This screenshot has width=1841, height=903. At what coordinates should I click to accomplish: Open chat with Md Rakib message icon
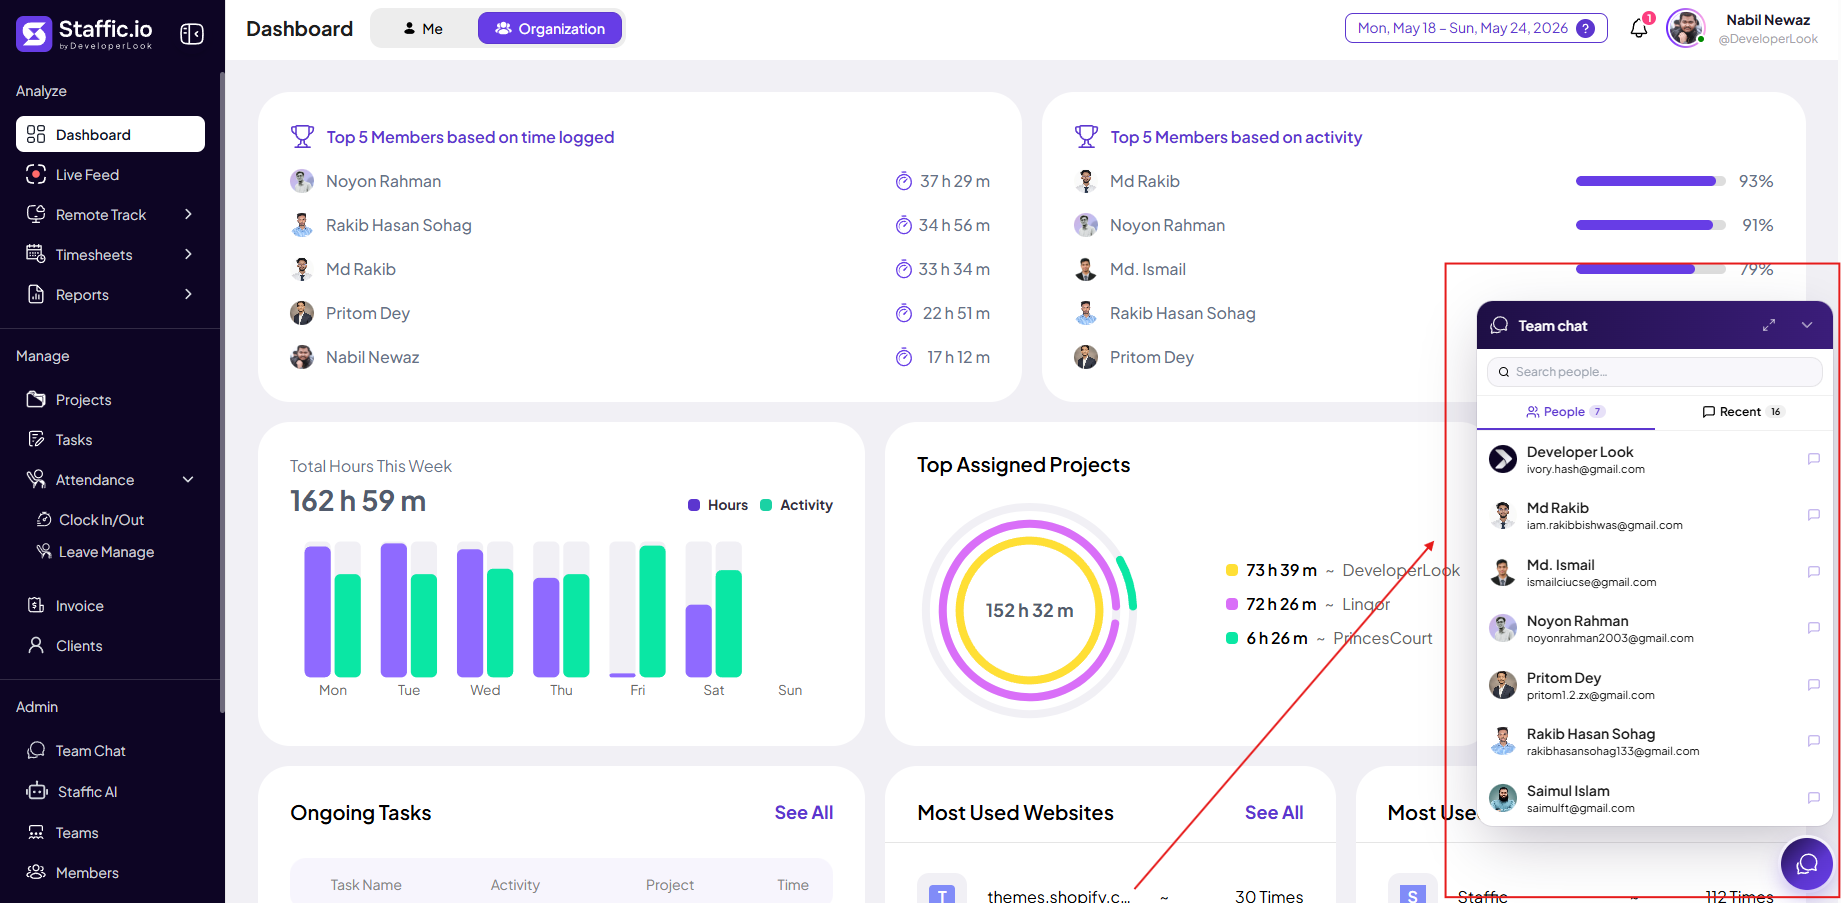pos(1813,515)
